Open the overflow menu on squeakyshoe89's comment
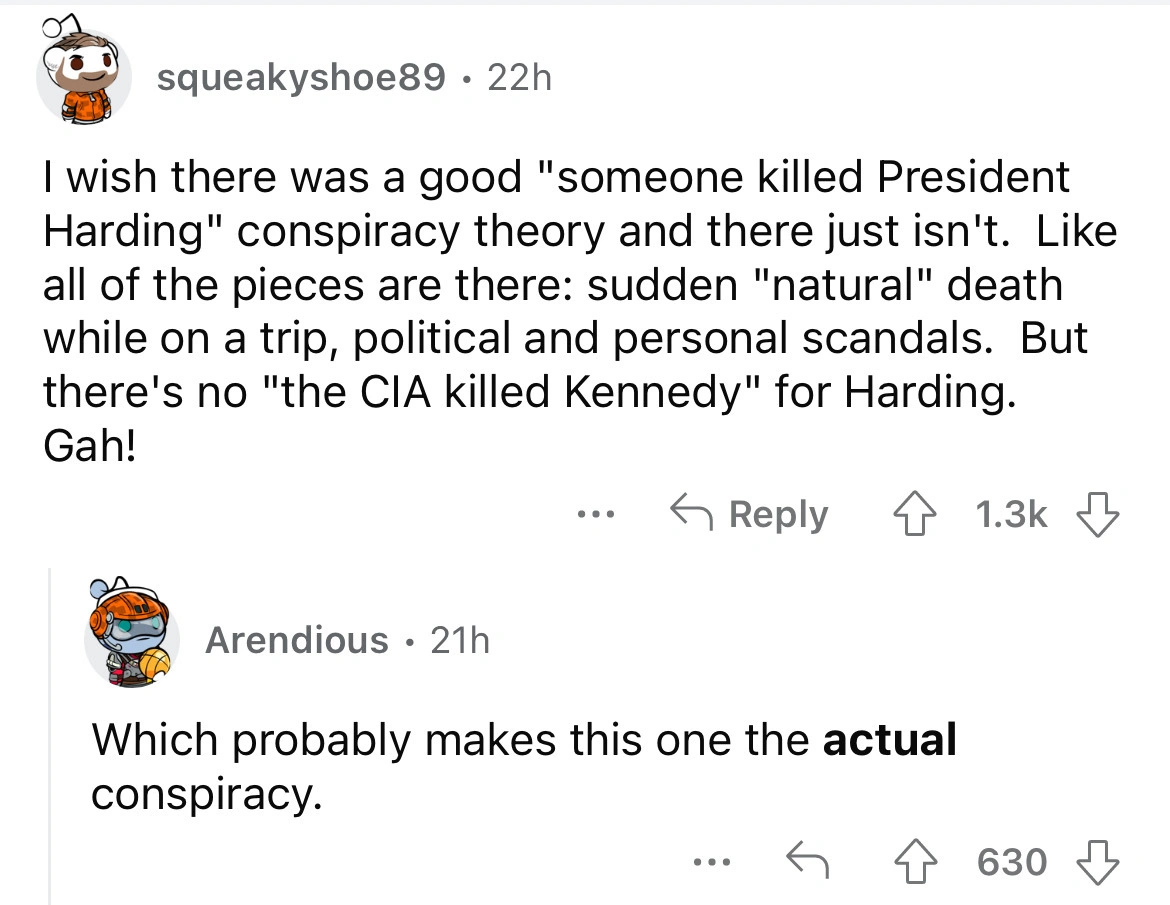This screenshot has height=905, width=1170. point(596,513)
